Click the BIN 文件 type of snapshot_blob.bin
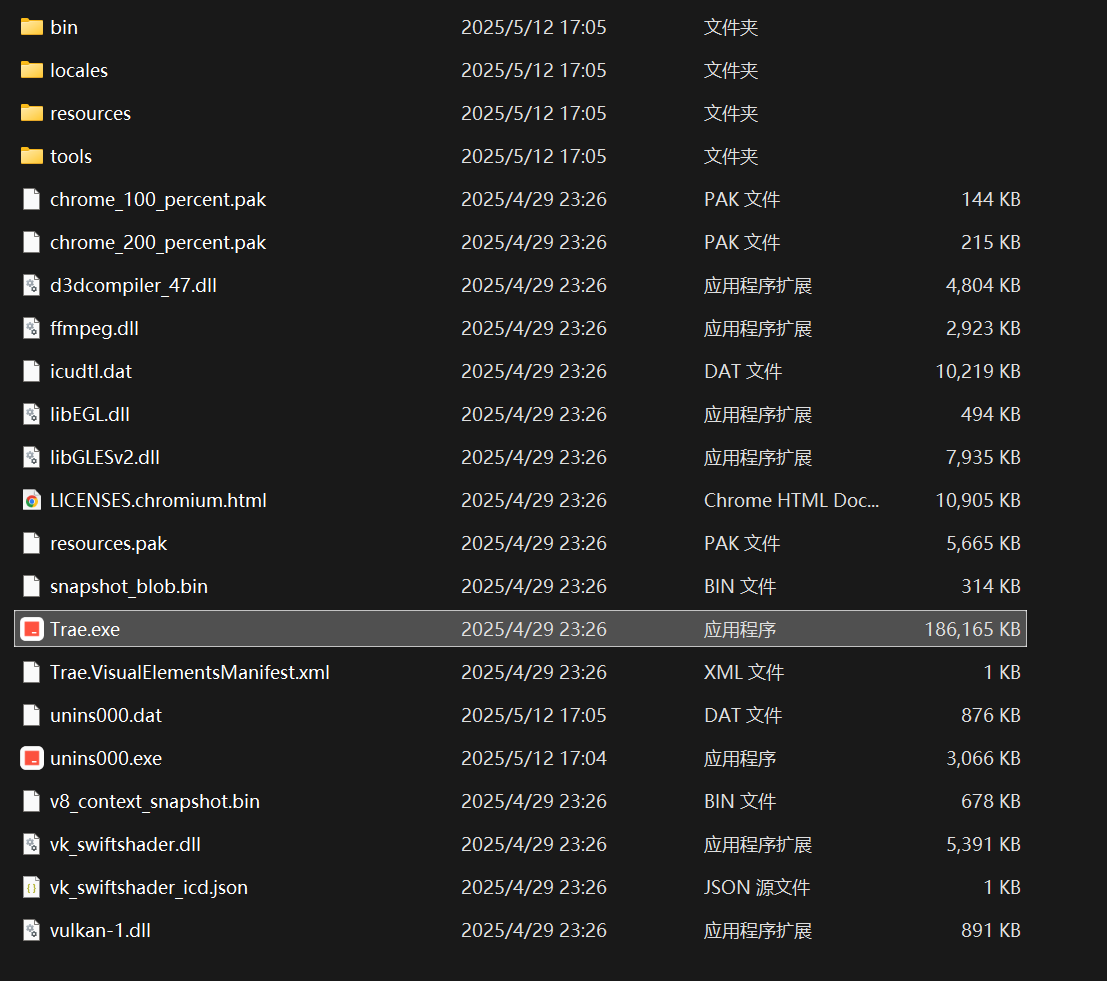The height and width of the screenshot is (981, 1107). 740,586
